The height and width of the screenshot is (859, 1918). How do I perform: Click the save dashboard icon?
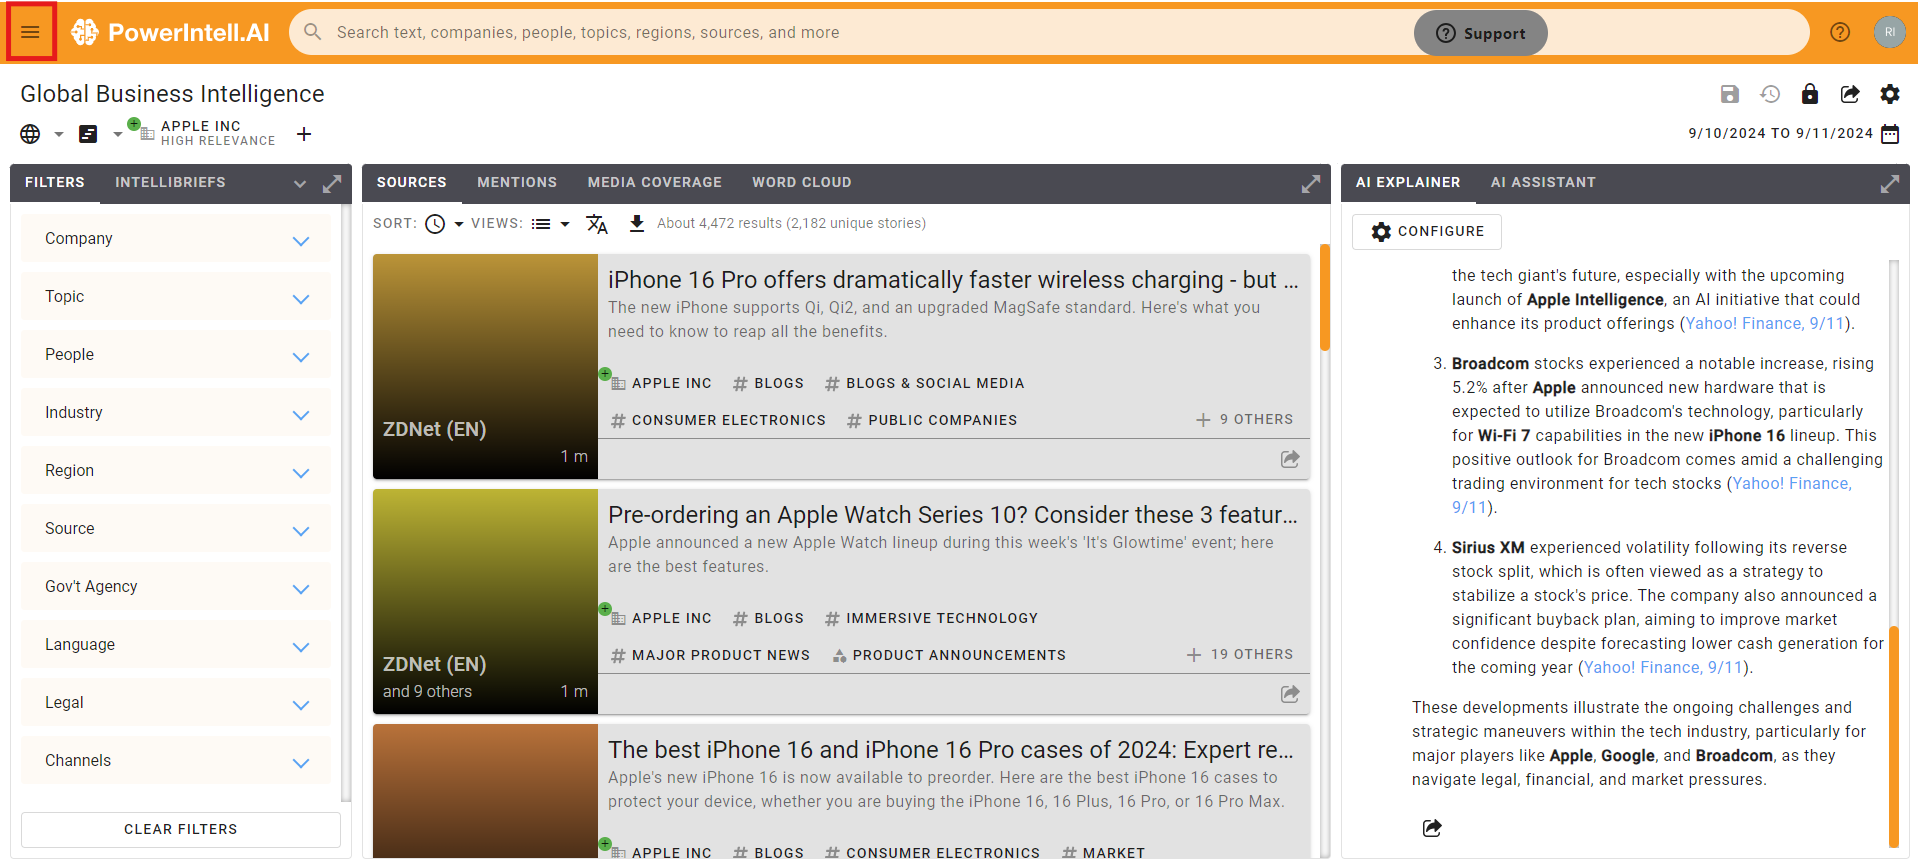[x=1730, y=94]
